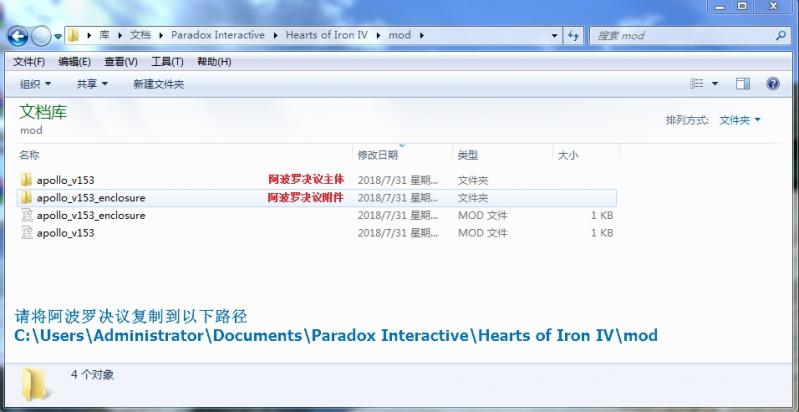799x412 pixels.
Task: Open the 共享 dropdown menu
Action: click(x=92, y=84)
